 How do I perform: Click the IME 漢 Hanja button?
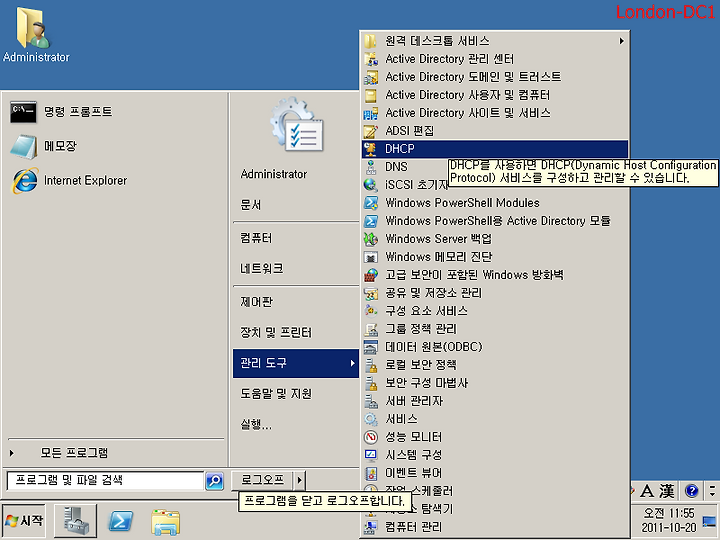pos(667,491)
